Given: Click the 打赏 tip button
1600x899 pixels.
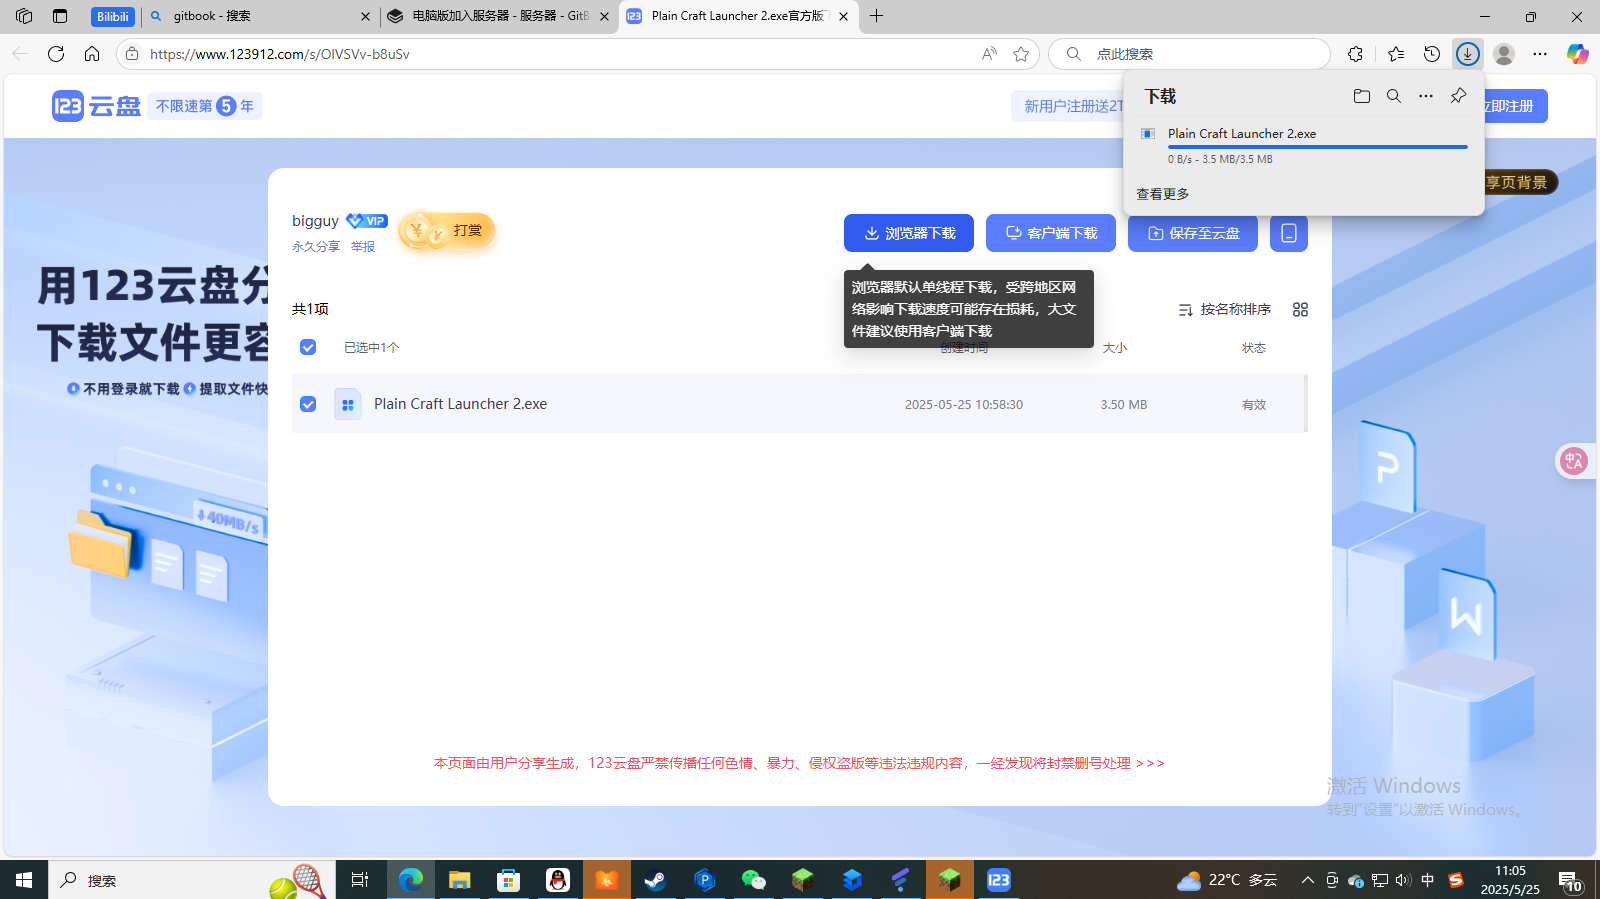Looking at the screenshot, I should pyautogui.click(x=447, y=231).
